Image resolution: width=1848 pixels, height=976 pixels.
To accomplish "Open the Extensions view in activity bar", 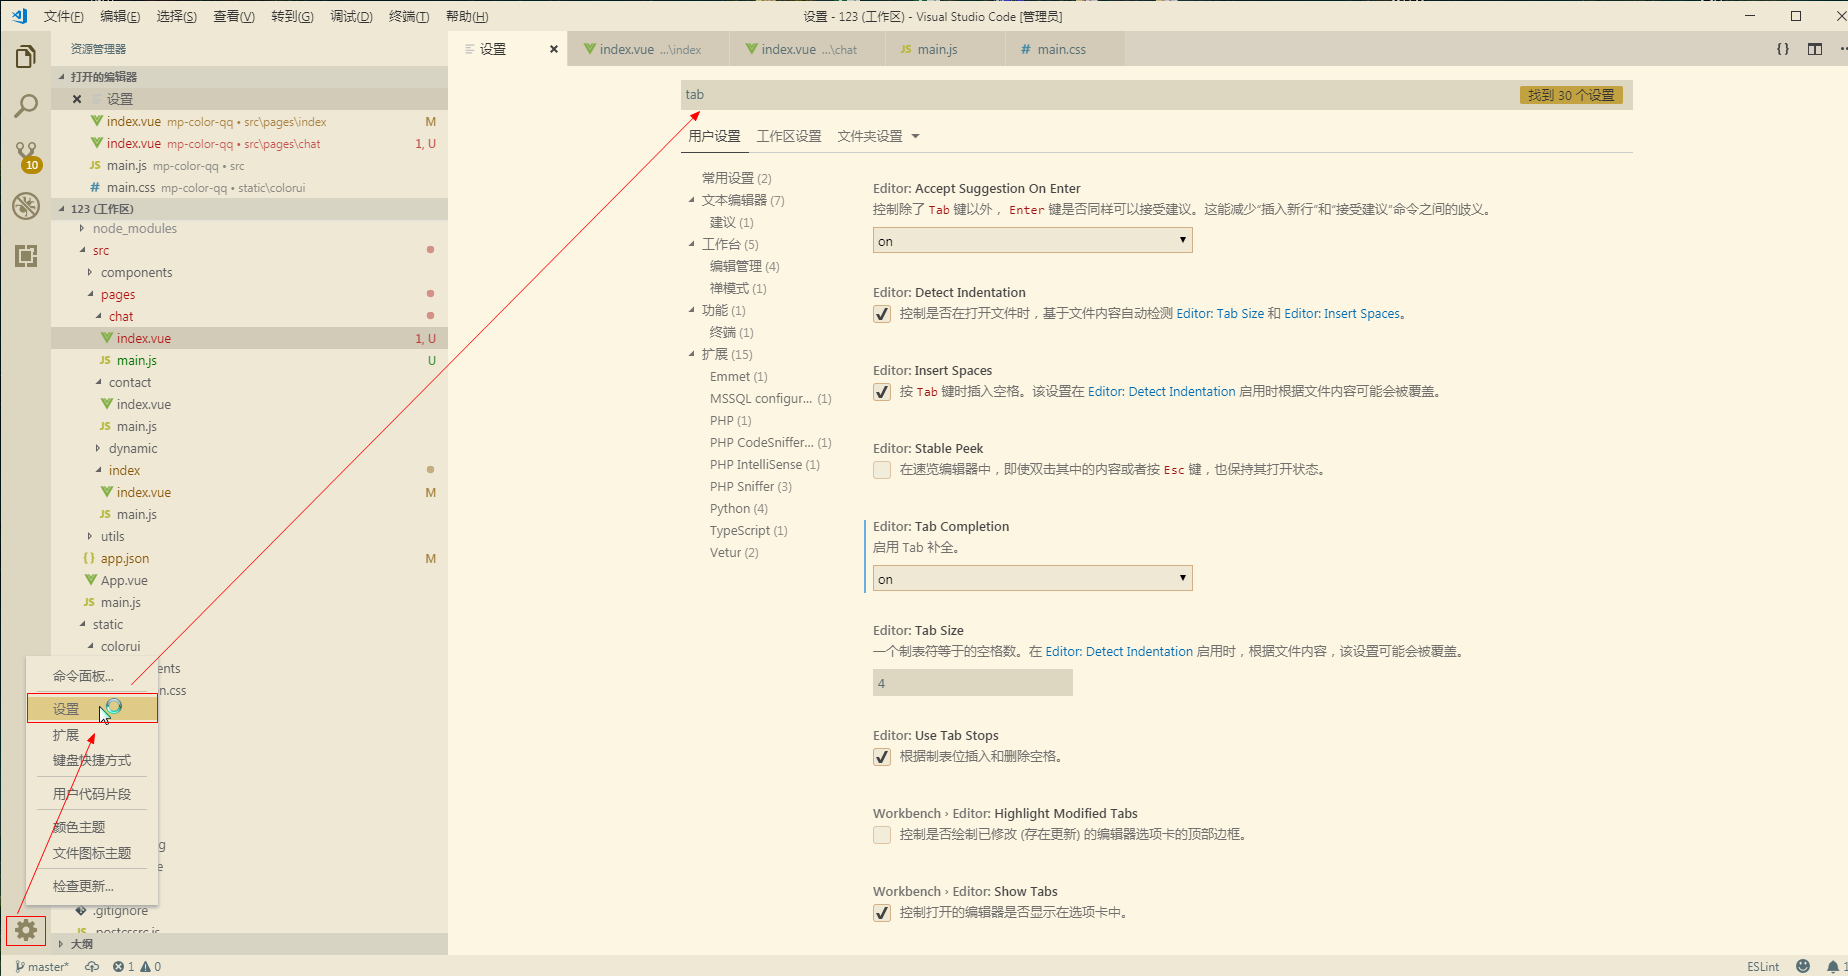I will click(26, 256).
